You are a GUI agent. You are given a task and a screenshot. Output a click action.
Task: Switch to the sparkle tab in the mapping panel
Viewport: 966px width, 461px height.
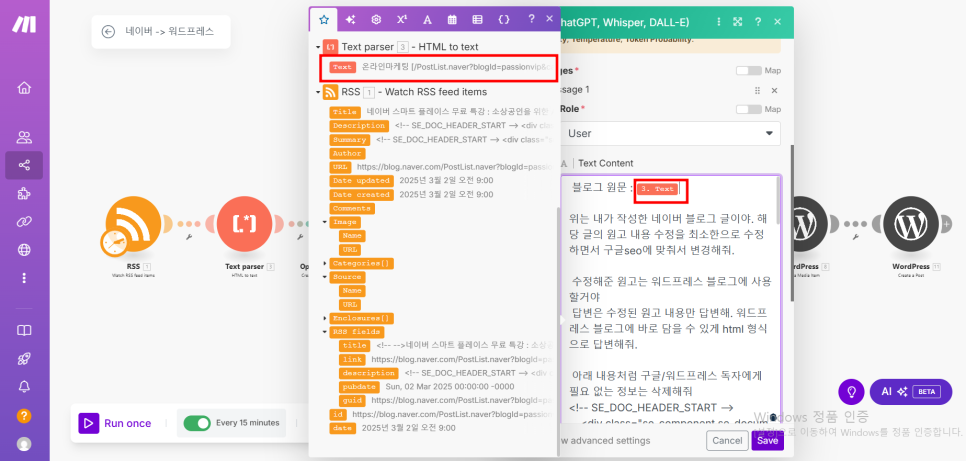pos(350,19)
